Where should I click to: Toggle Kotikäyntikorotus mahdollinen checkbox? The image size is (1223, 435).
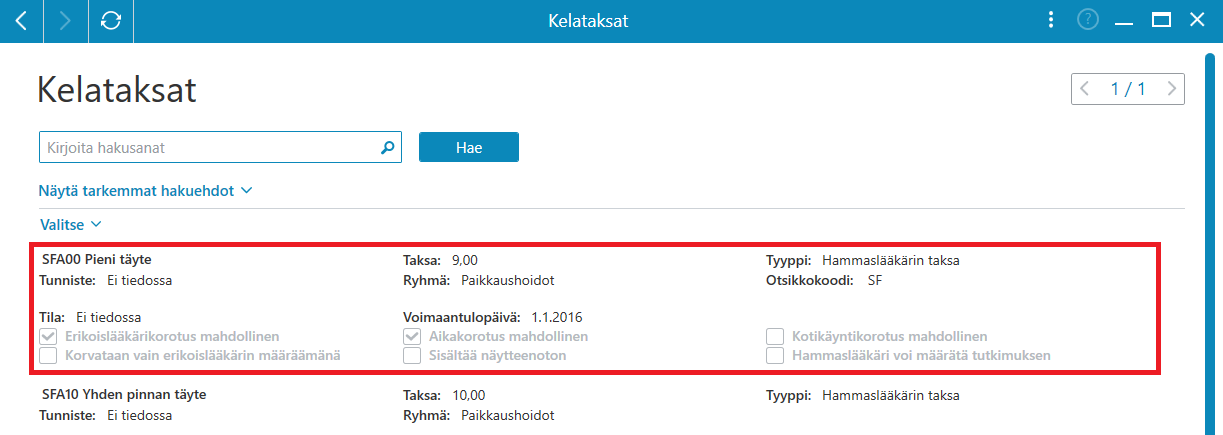tap(775, 336)
